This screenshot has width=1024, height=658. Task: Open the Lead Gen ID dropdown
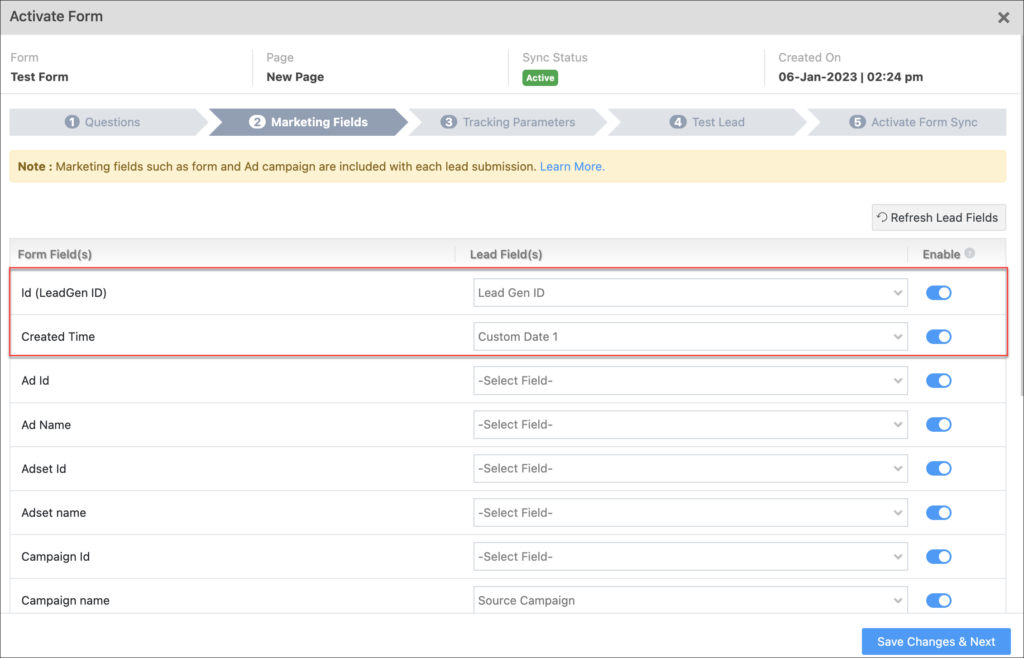coord(690,292)
